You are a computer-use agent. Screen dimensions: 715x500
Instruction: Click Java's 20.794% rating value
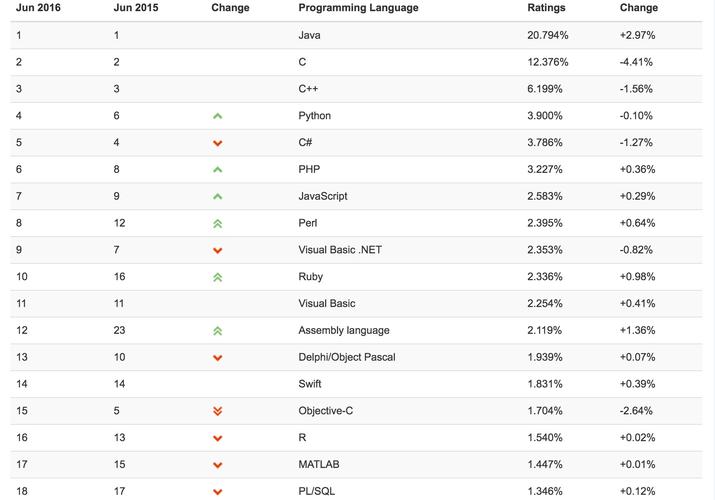tap(548, 35)
